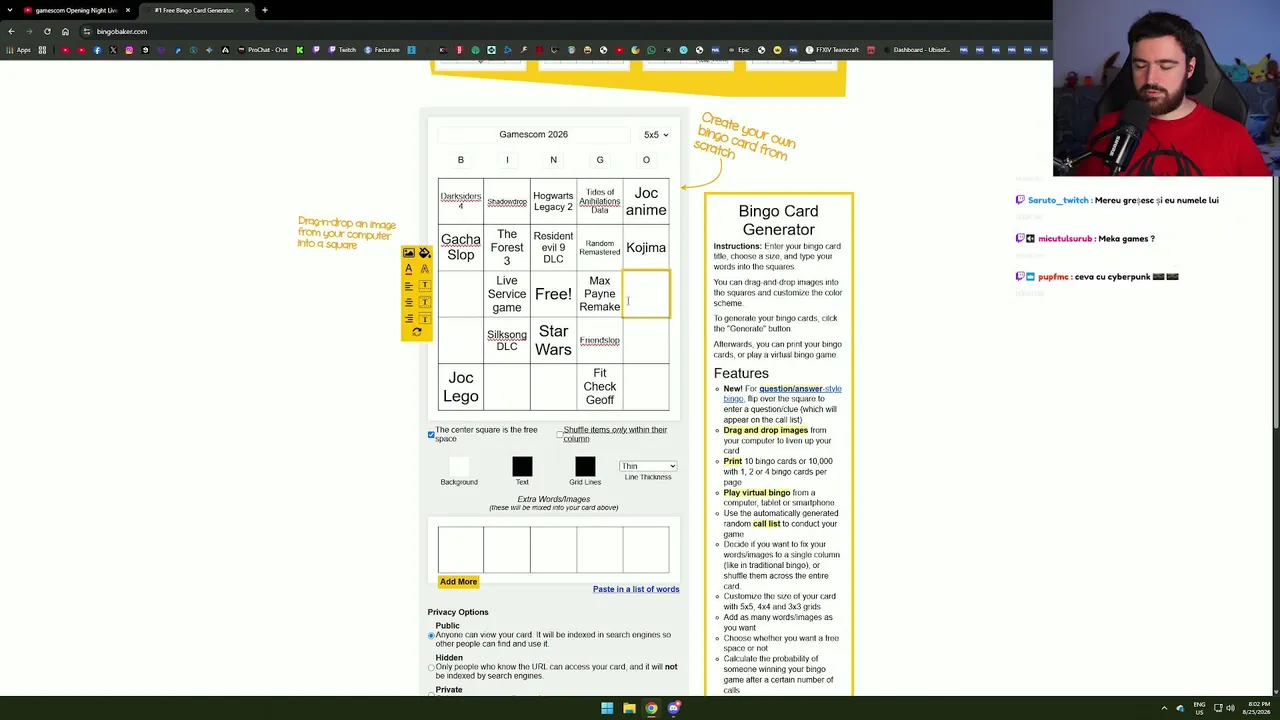The width and height of the screenshot is (1280, 720).
Task: Close the Free Bingo Card Generator tab
Action: point(247,10)
